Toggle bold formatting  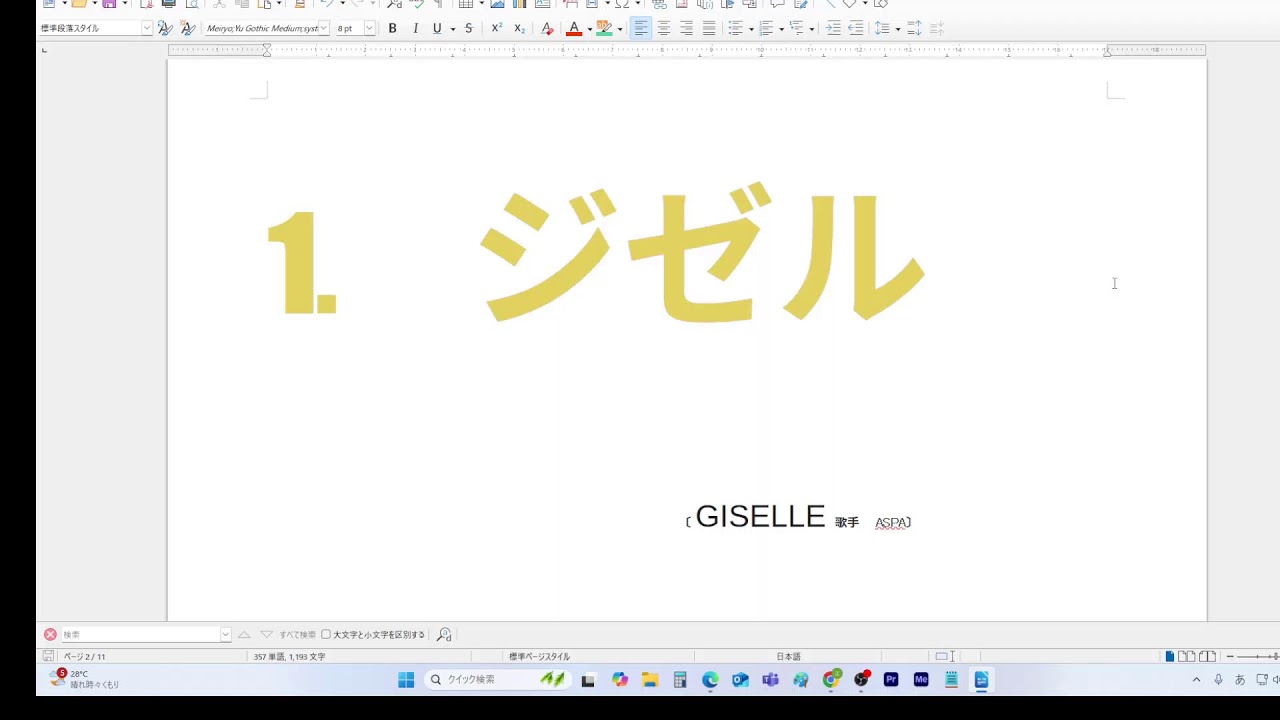[392, 28]
